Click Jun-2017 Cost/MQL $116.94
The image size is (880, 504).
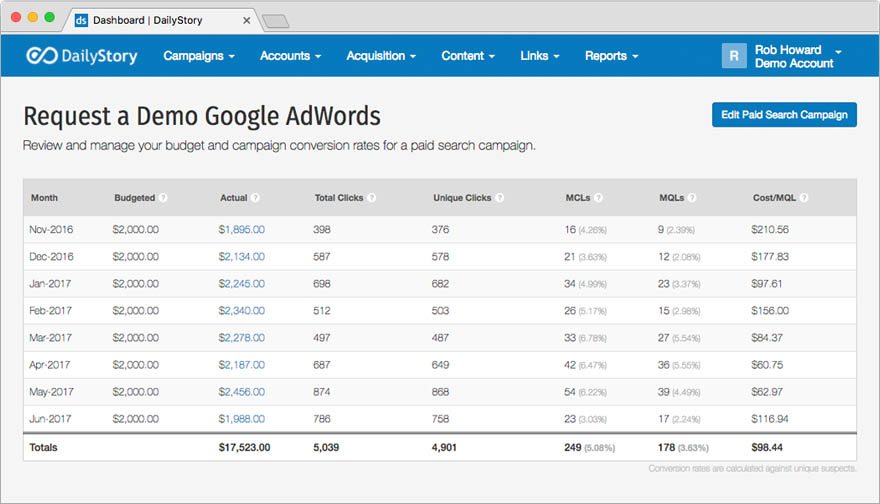pos(770,419)
